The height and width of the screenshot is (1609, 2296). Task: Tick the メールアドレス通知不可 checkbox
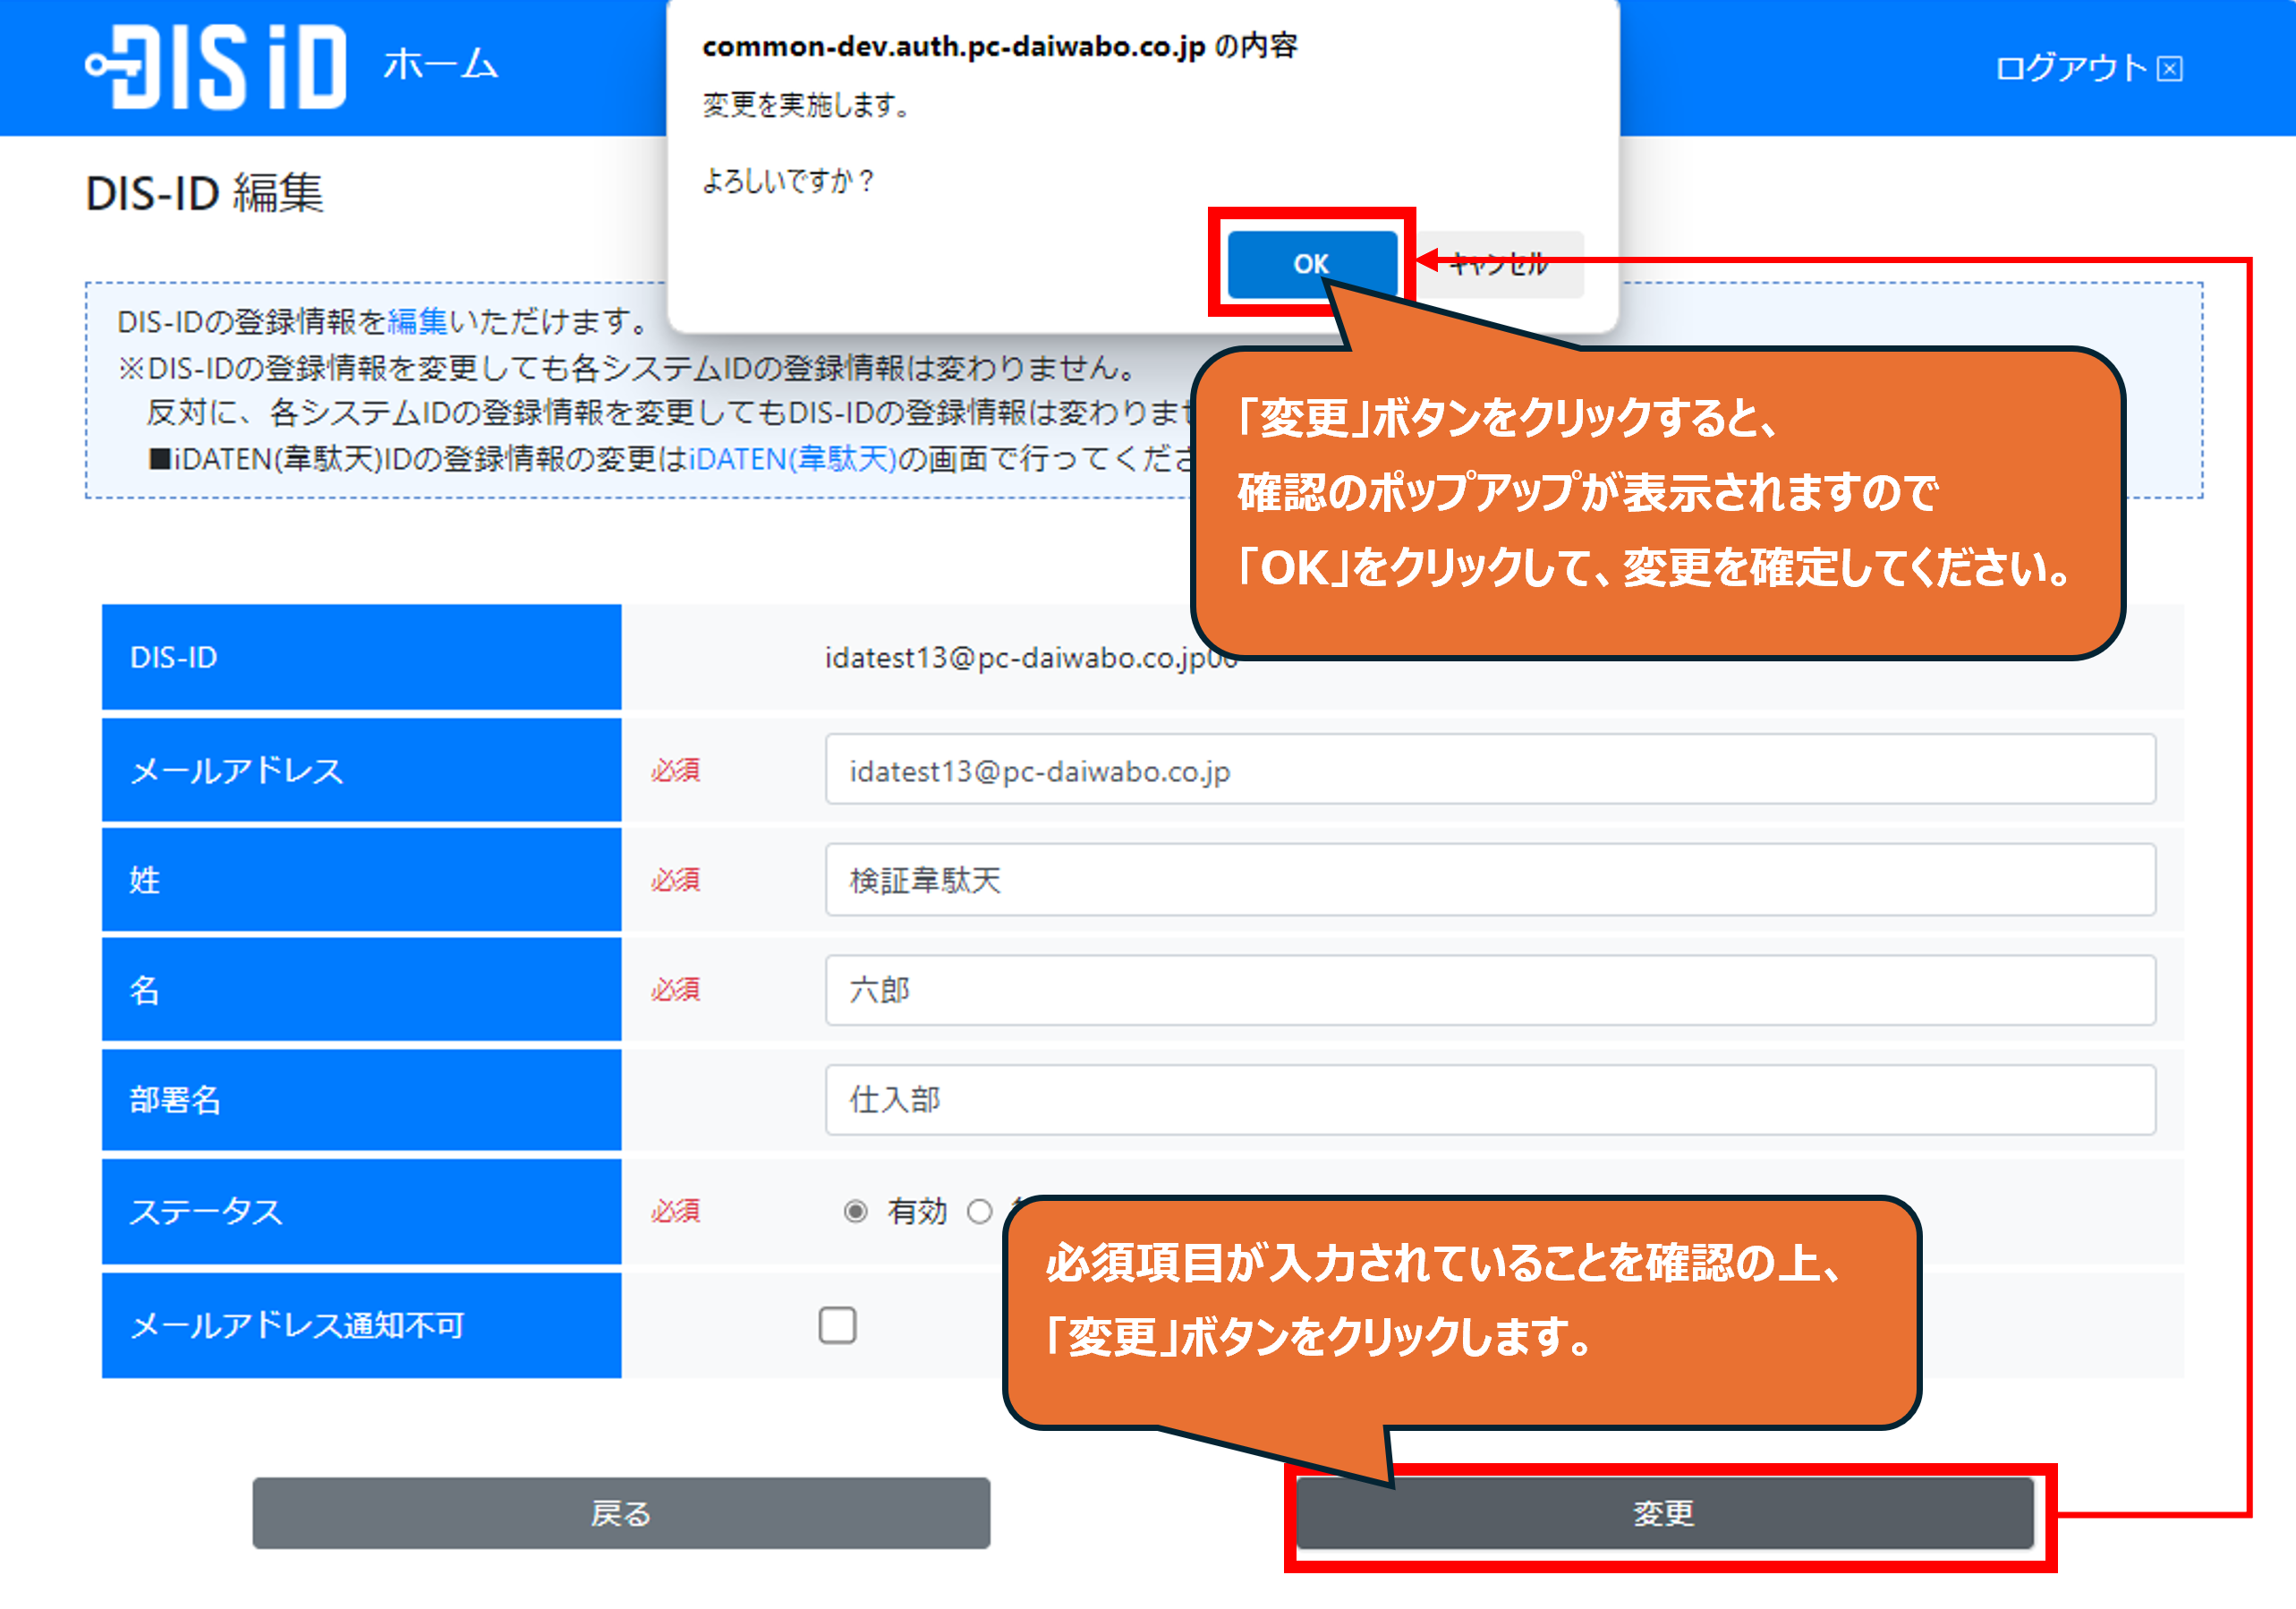[837, 1325]
